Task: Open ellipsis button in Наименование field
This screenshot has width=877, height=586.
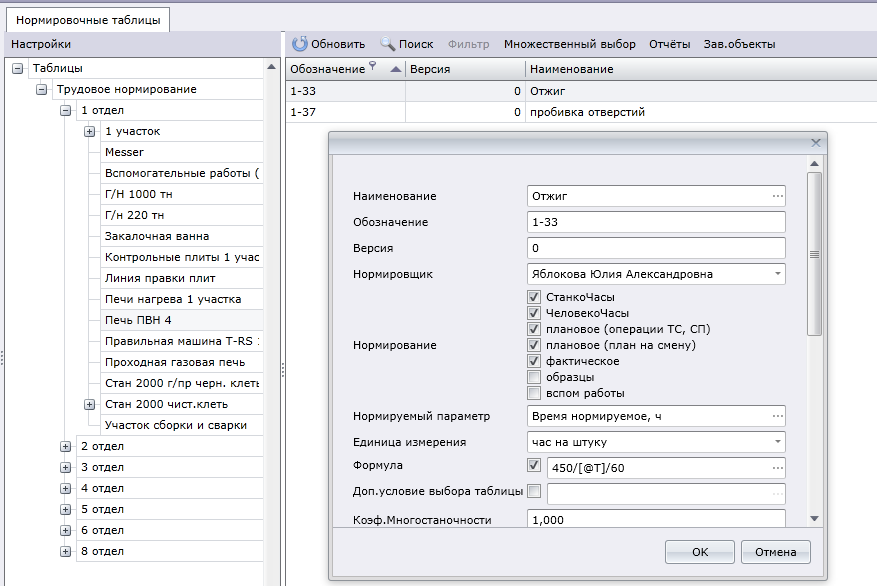Action: pos(777,196)
